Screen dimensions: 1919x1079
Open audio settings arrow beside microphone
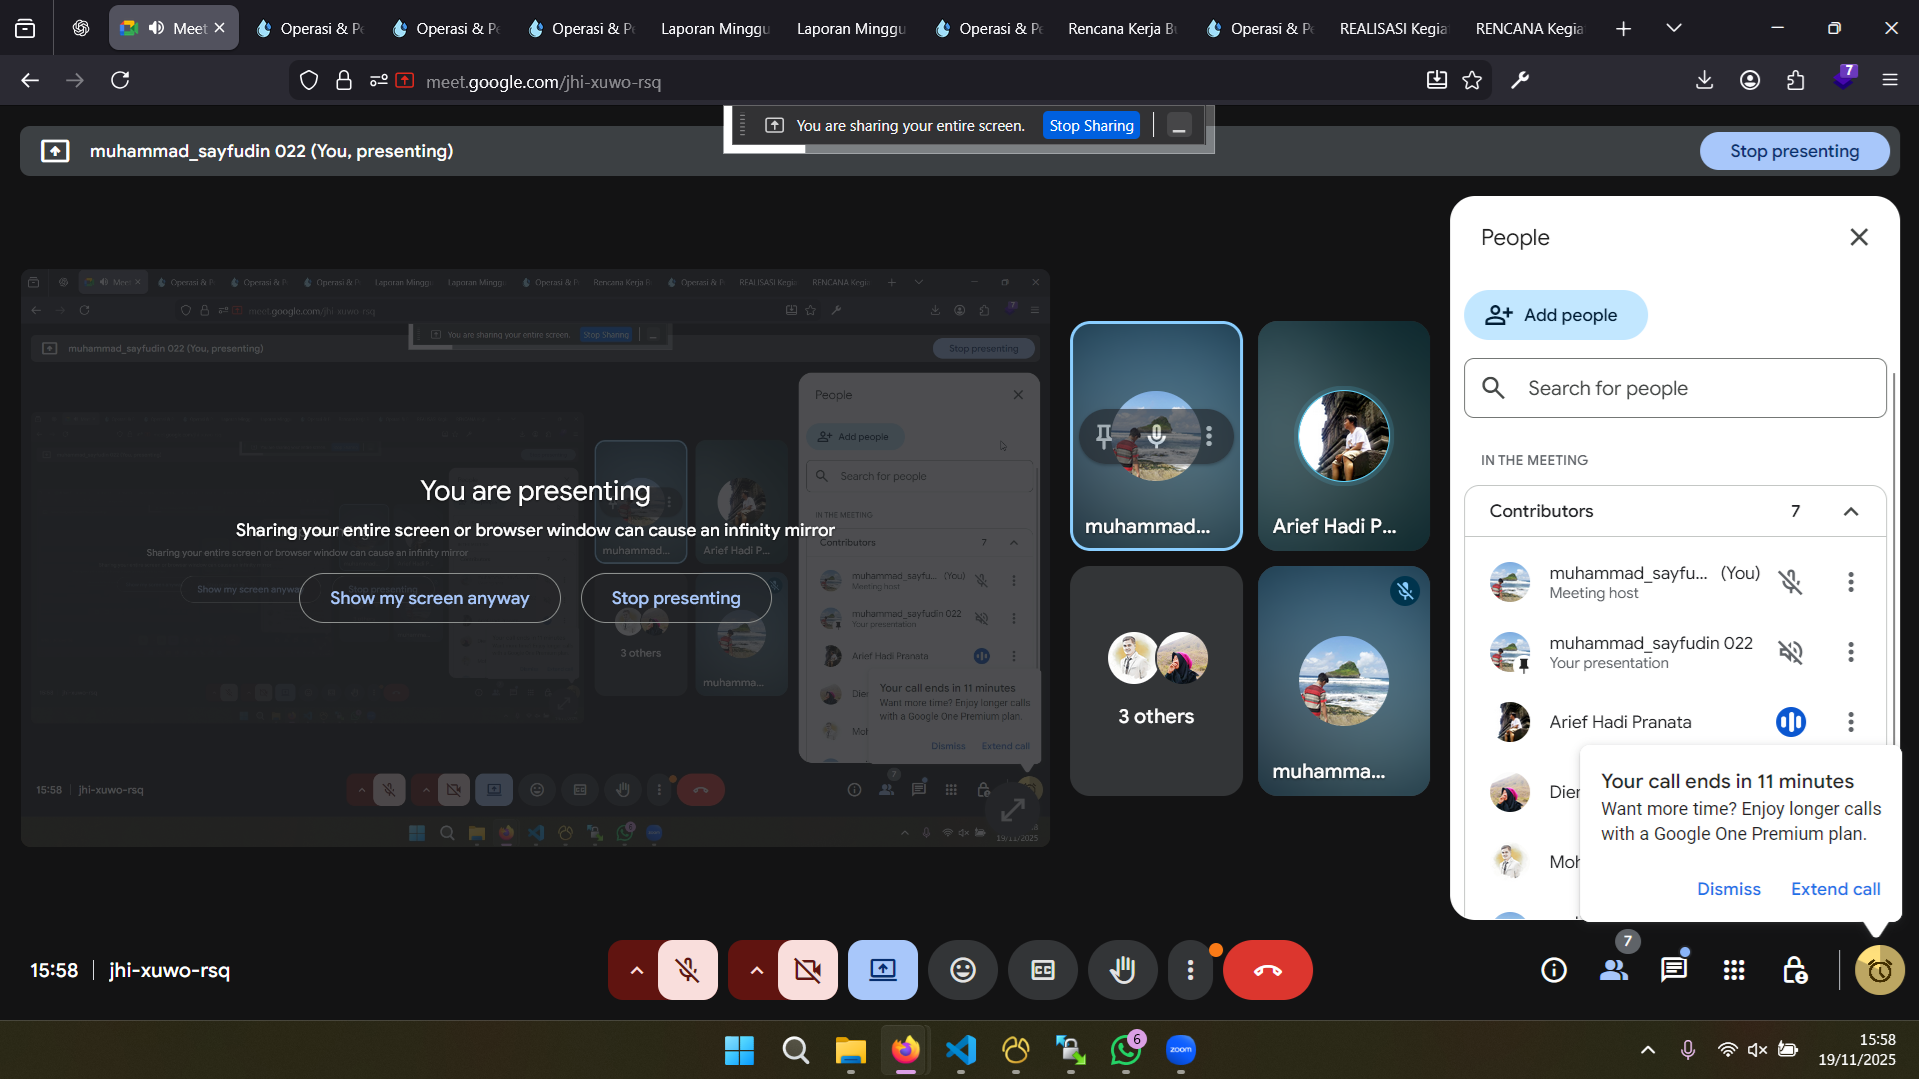[x=636, y=970]
